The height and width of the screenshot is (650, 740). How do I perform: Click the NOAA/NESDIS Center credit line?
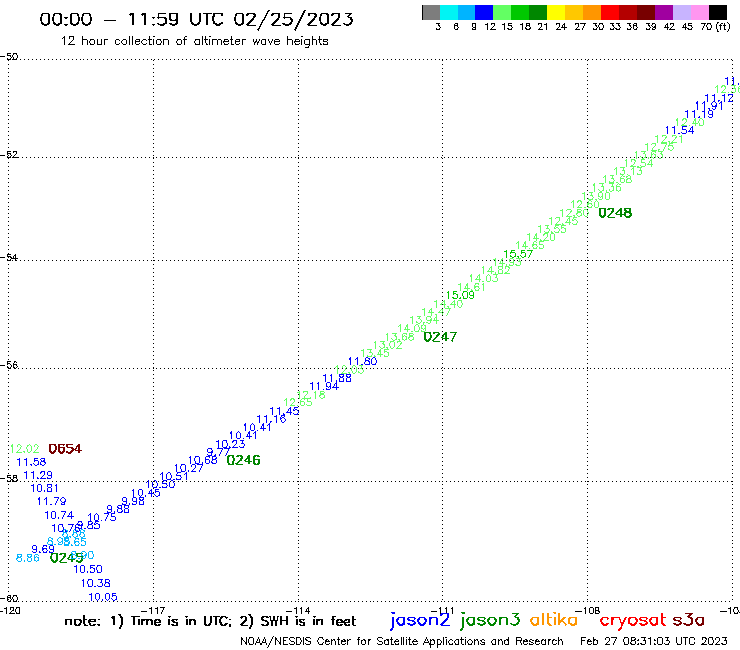(x=402, y=642)
